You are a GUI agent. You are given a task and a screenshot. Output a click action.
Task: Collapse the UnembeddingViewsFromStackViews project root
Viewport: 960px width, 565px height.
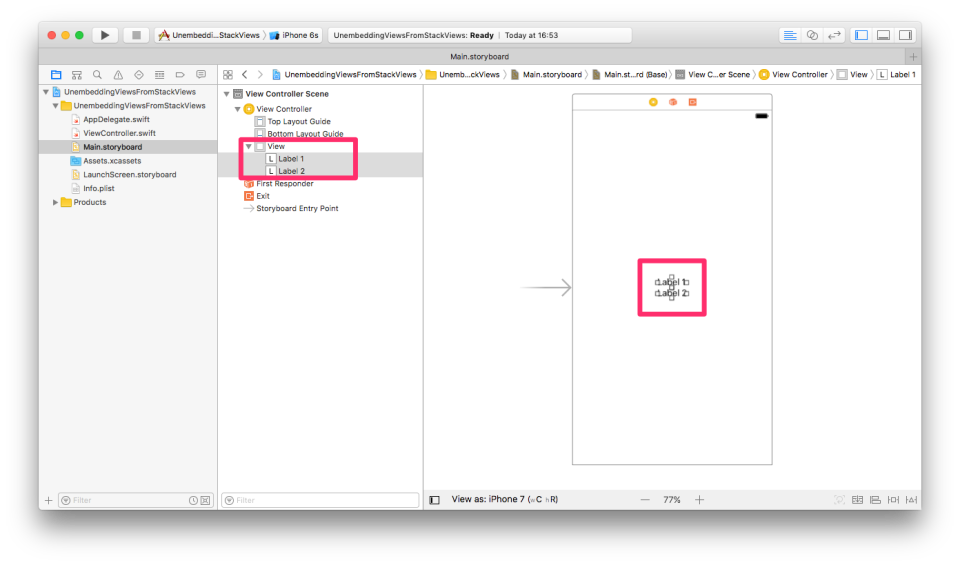(x=46, y=92)
